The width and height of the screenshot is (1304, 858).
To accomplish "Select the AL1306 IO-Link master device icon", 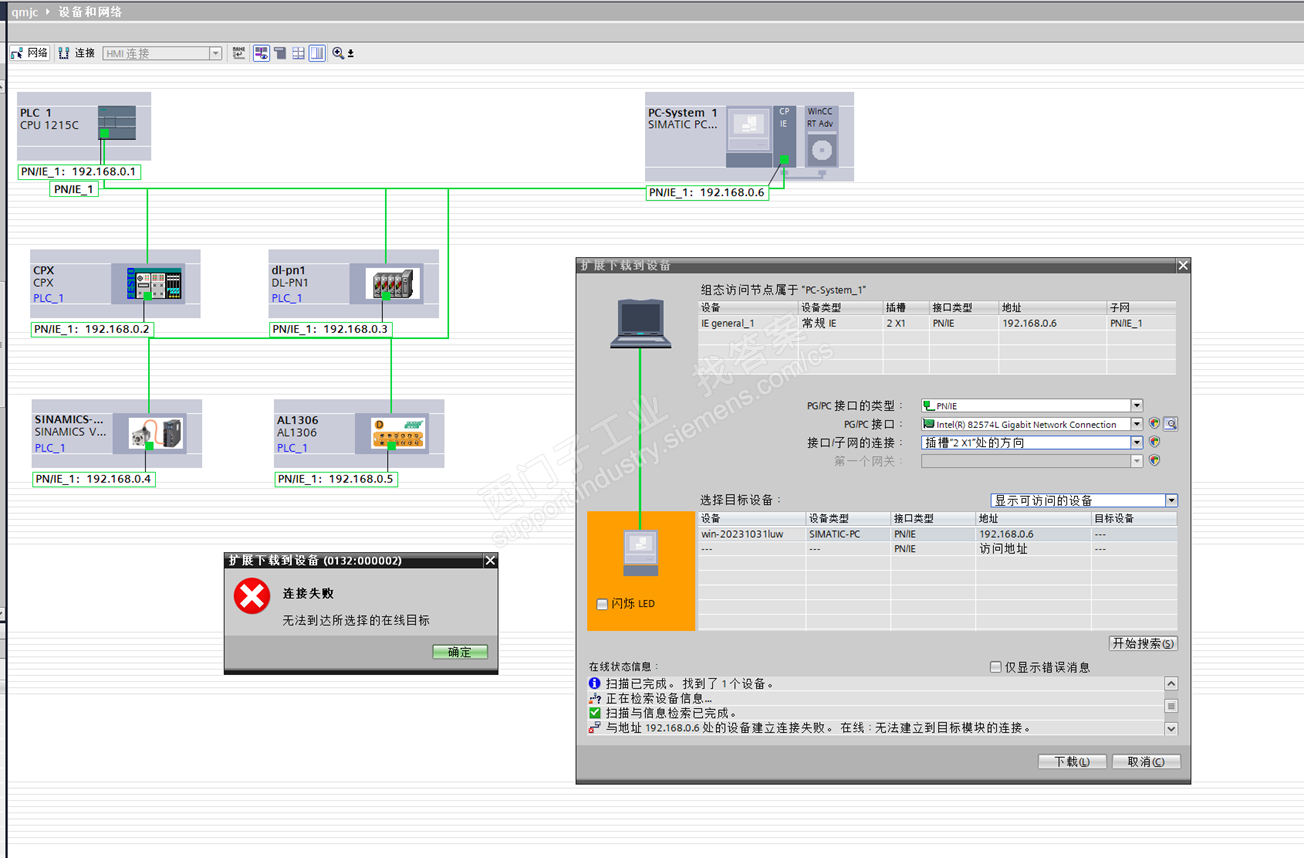I will (399, 433).
